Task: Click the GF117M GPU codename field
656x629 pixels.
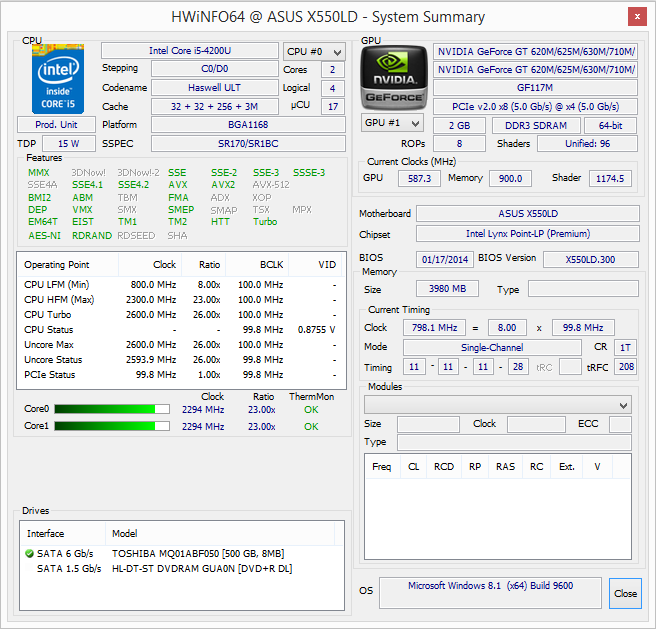Action: 535,88
